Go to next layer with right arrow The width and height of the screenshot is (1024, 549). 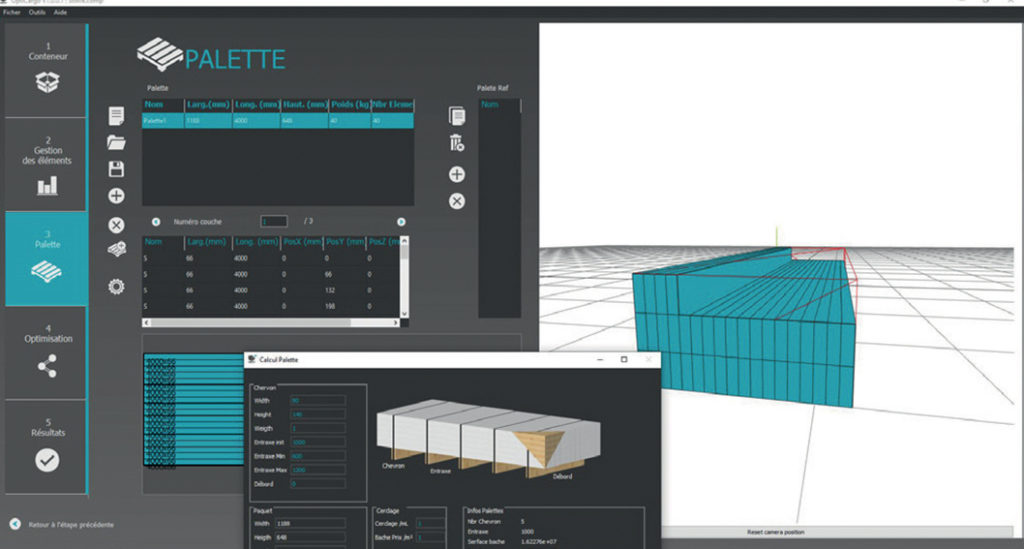(x=401, y=222)
